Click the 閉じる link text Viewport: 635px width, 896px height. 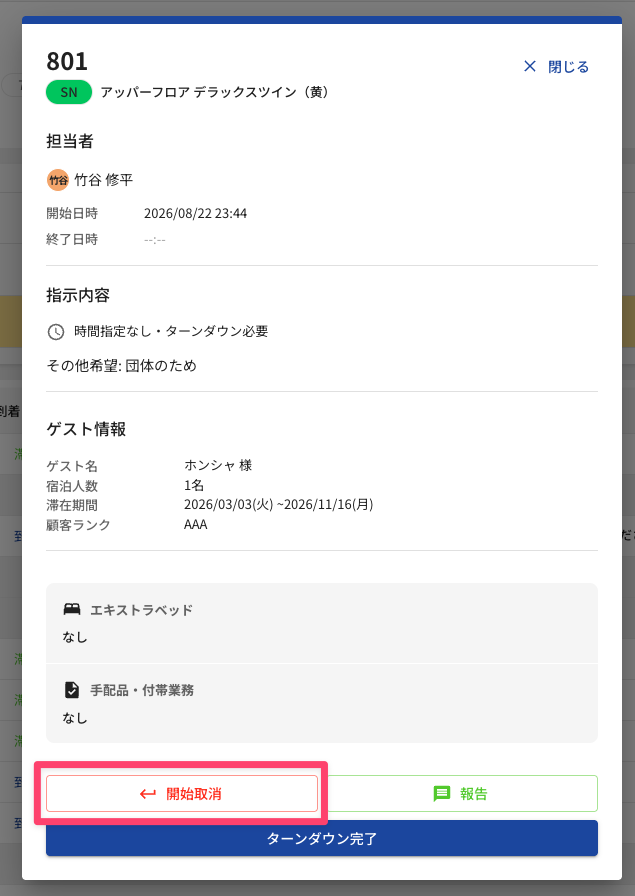coord(568,67)
